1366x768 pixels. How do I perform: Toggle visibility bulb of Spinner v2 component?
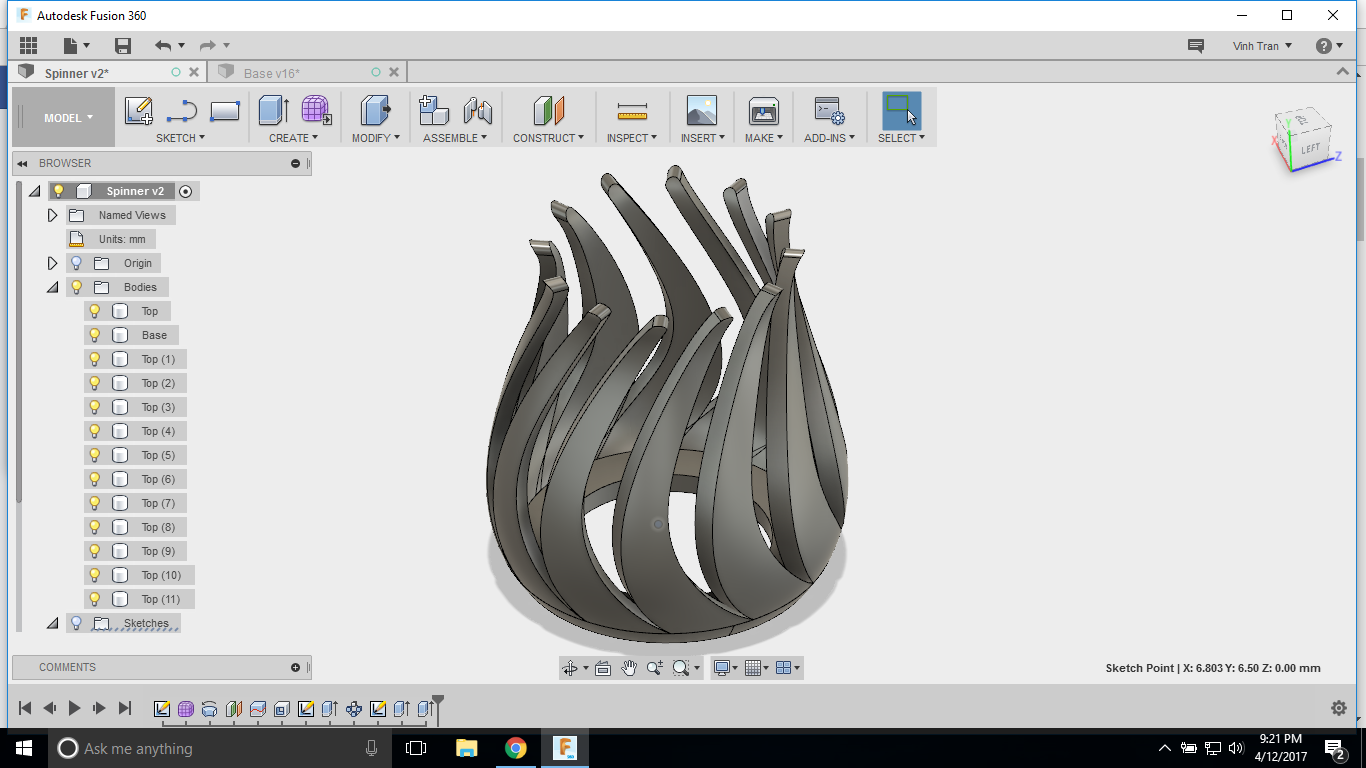58,191
